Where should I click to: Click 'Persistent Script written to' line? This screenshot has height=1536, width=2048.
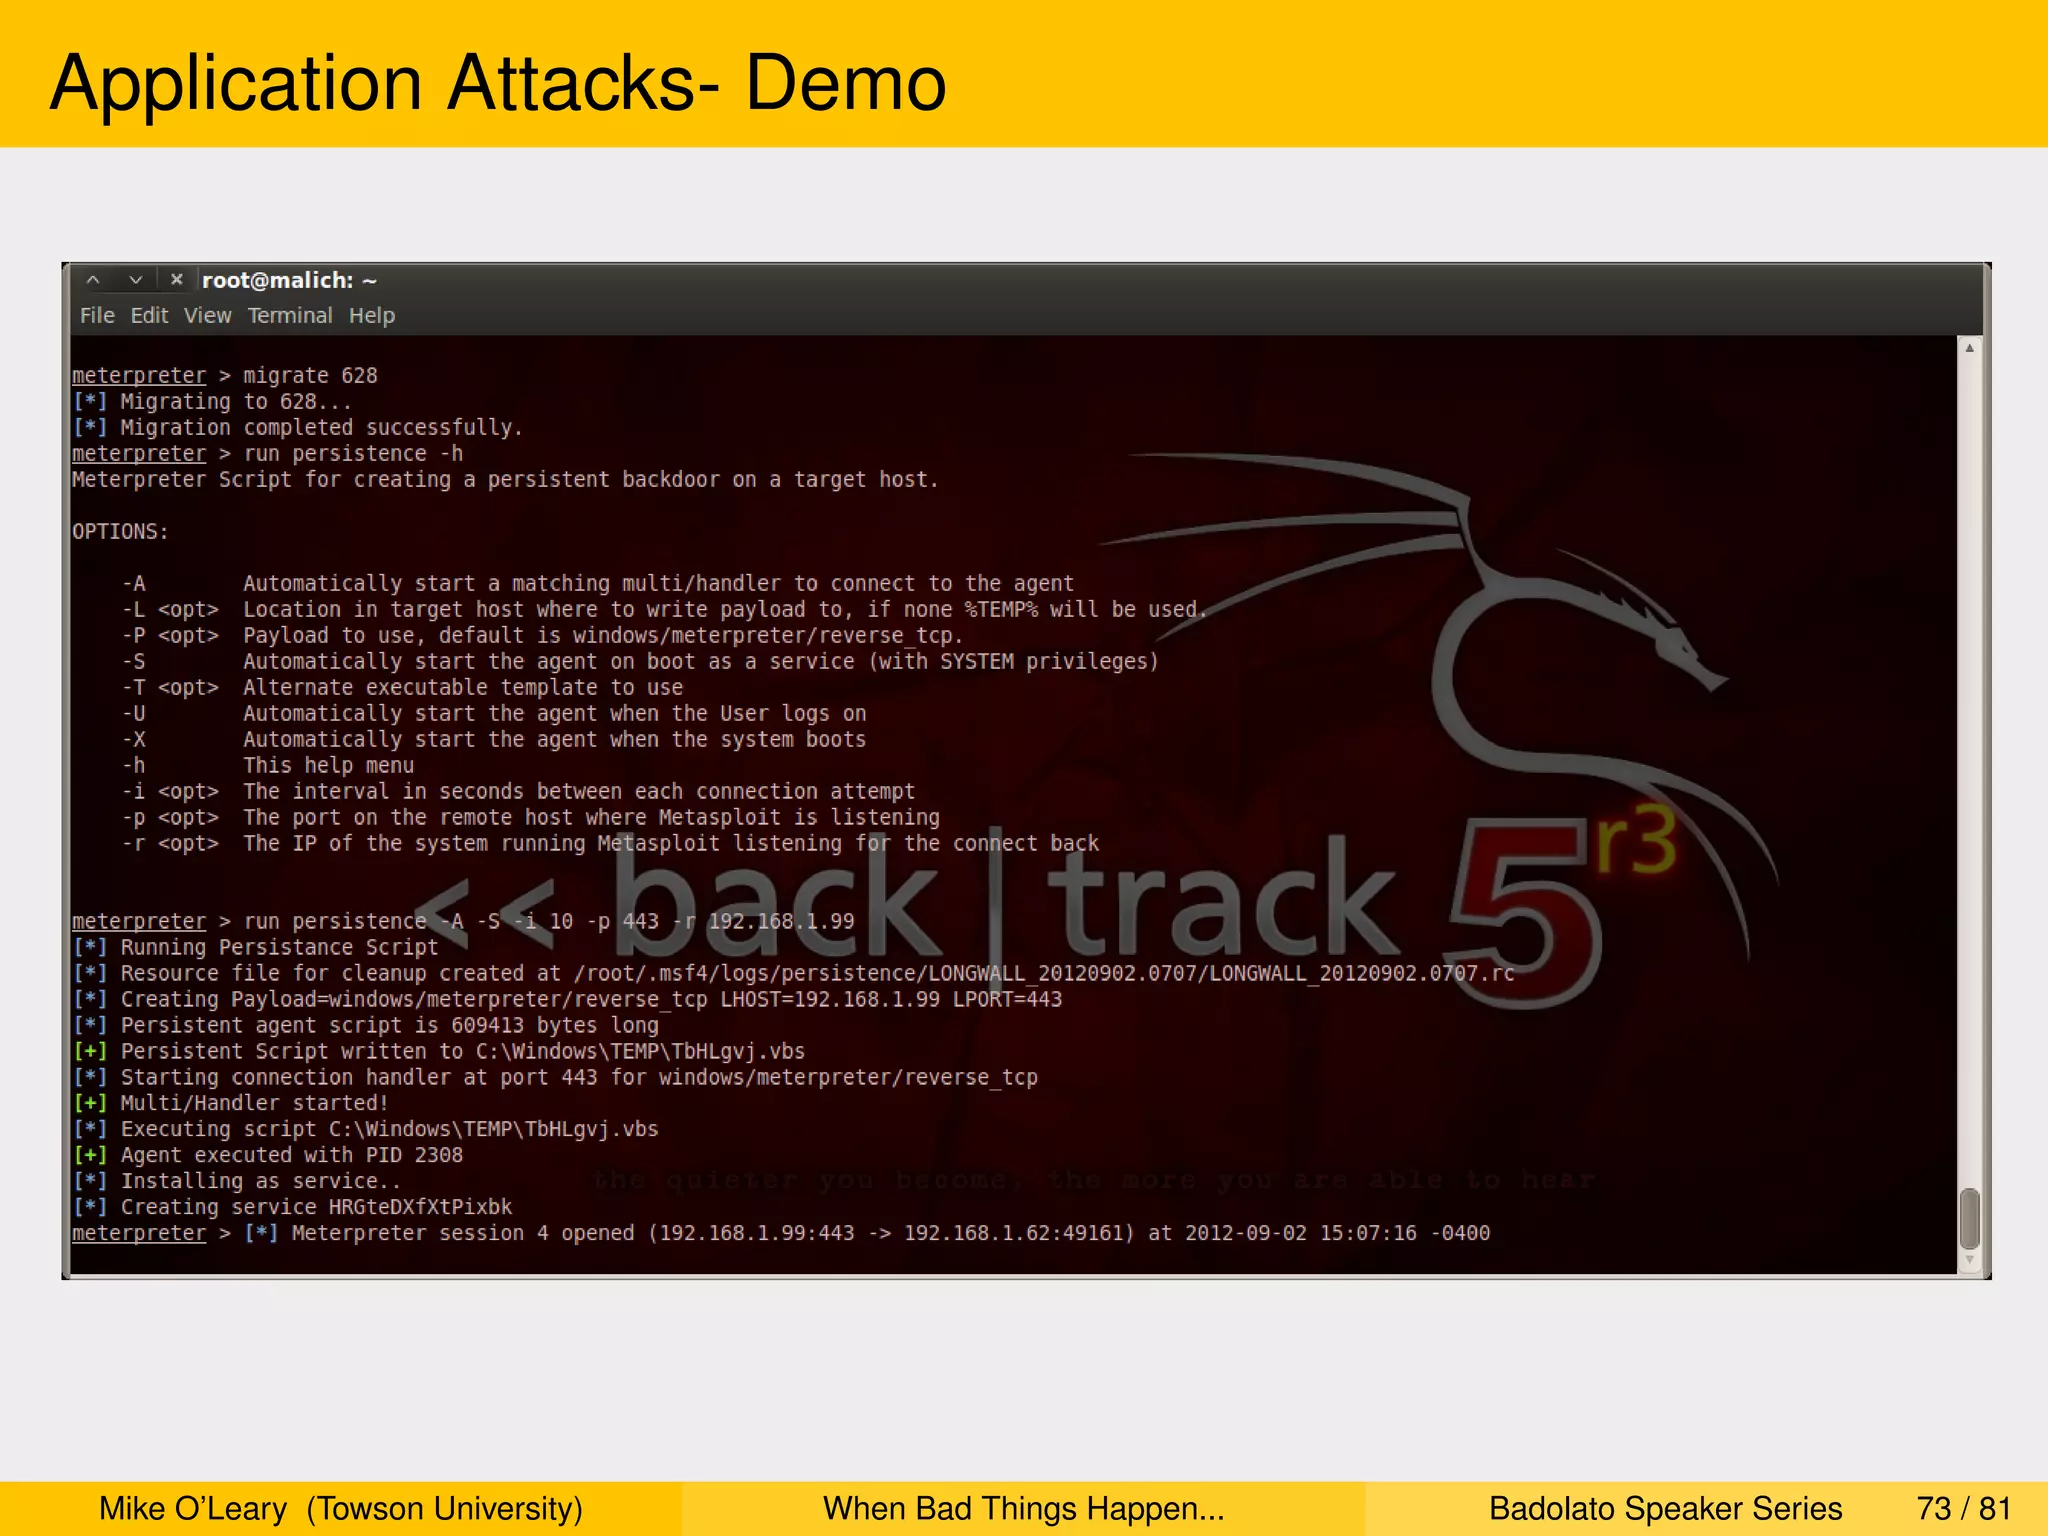(x=438, y=1052)
